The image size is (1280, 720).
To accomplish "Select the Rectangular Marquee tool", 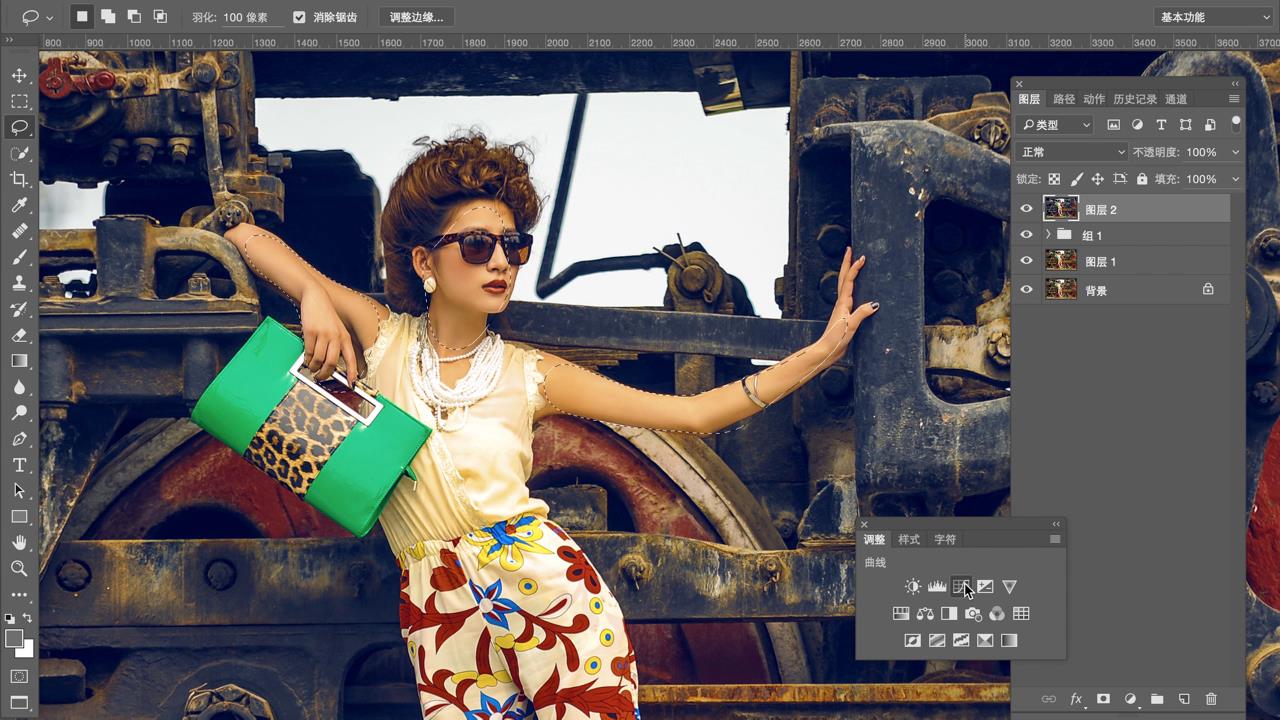I will 19,102.
